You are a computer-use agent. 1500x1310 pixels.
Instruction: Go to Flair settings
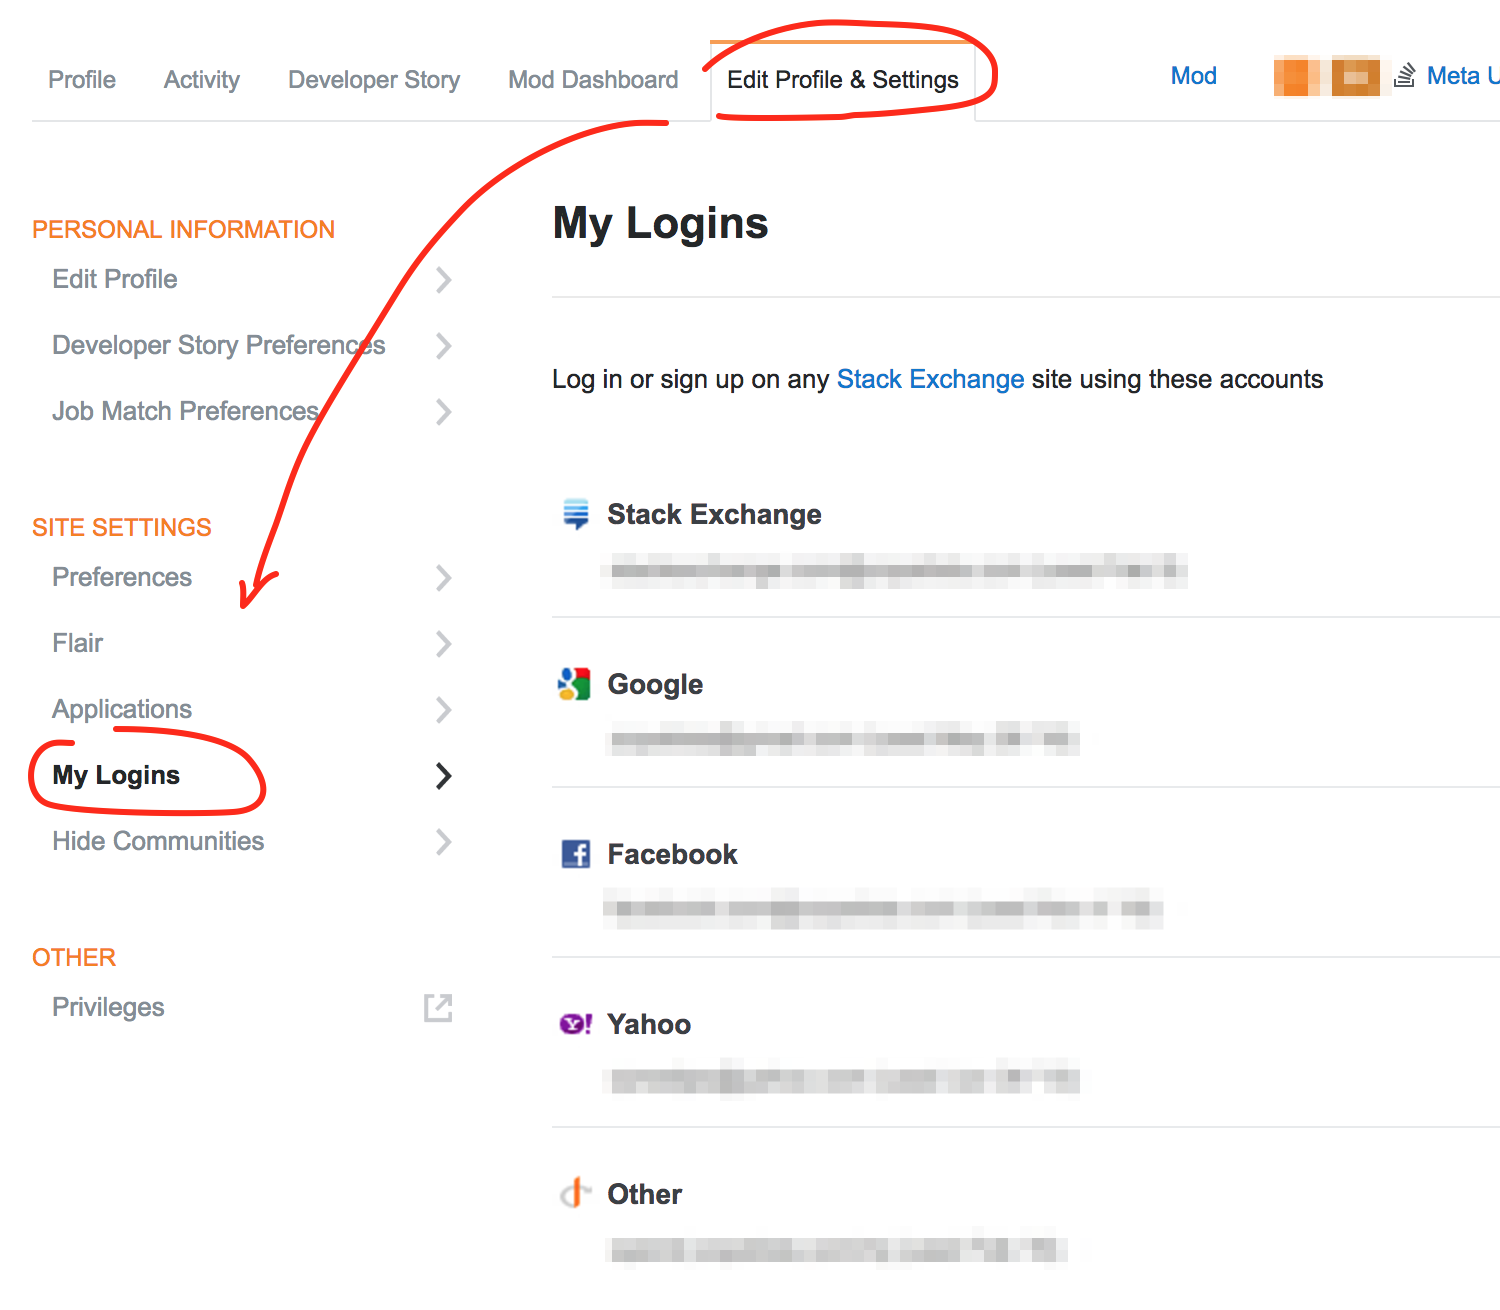pos(78,643)
